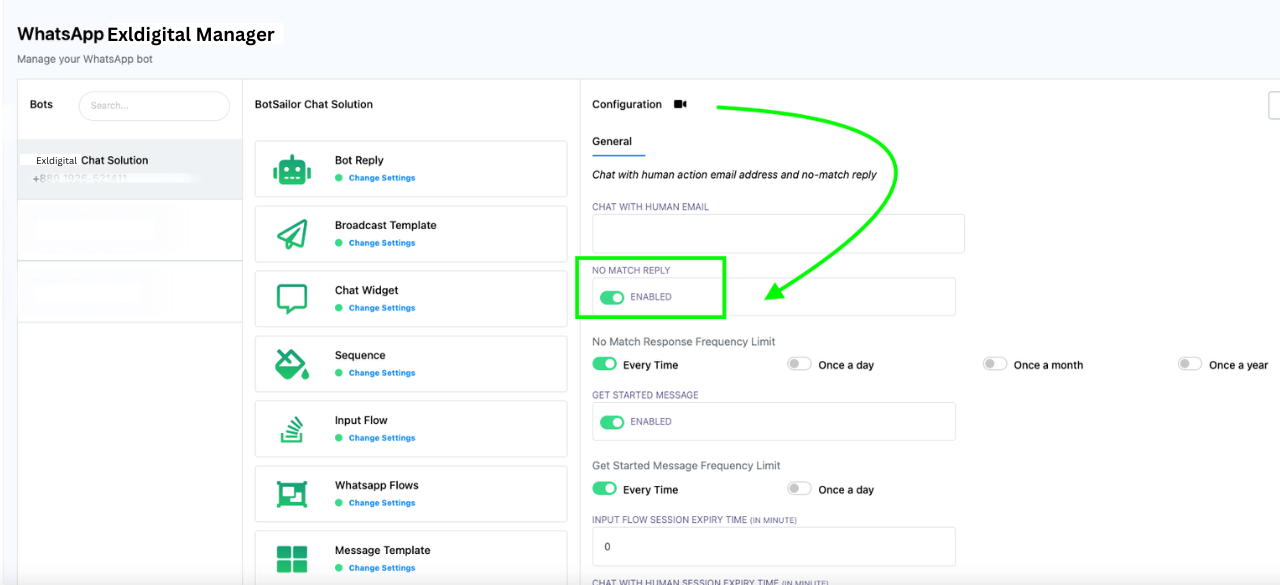Click the Get Started Message Frequency Limit label
The image size is (1280, 585).
[x=686, y=466]
